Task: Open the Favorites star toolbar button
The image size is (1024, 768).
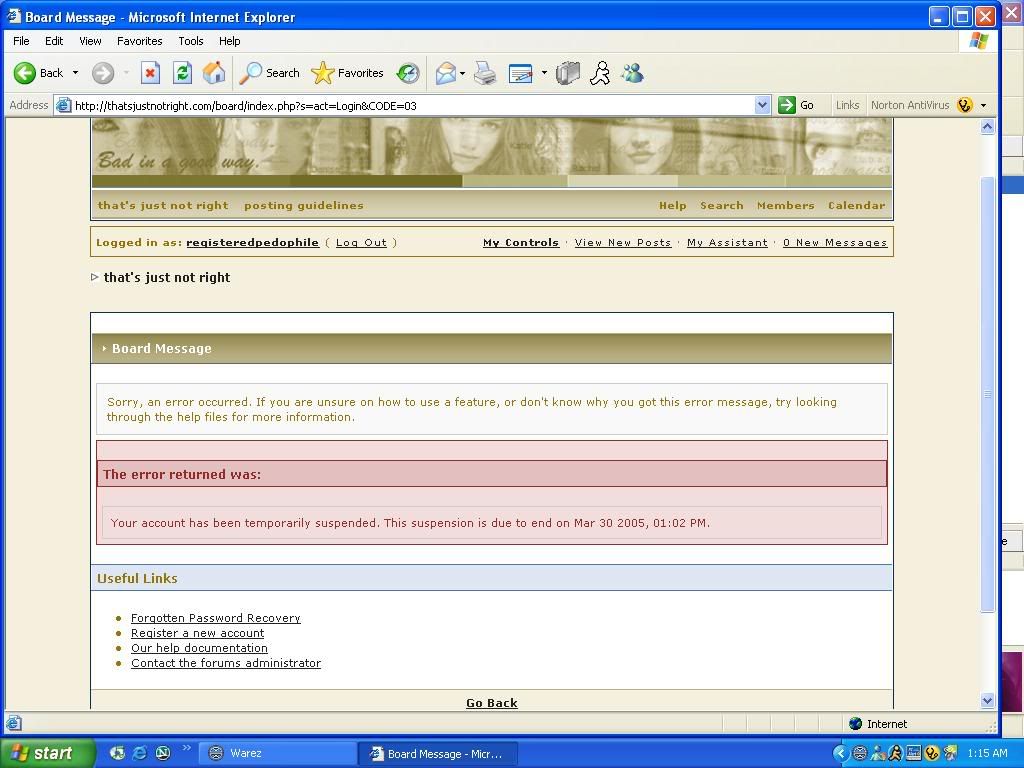Action: click(347, 73)
